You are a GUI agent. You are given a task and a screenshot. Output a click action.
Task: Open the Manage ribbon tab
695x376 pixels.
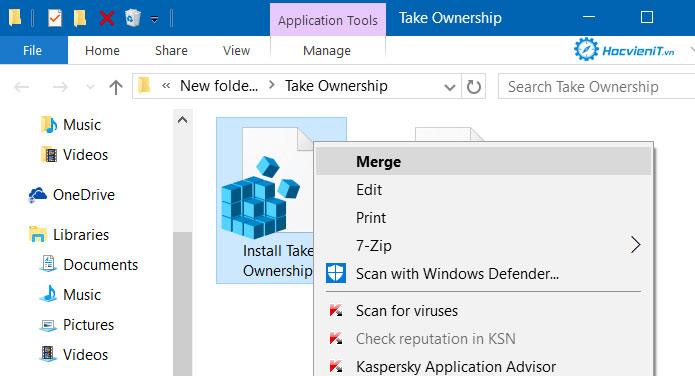[327, 51]
